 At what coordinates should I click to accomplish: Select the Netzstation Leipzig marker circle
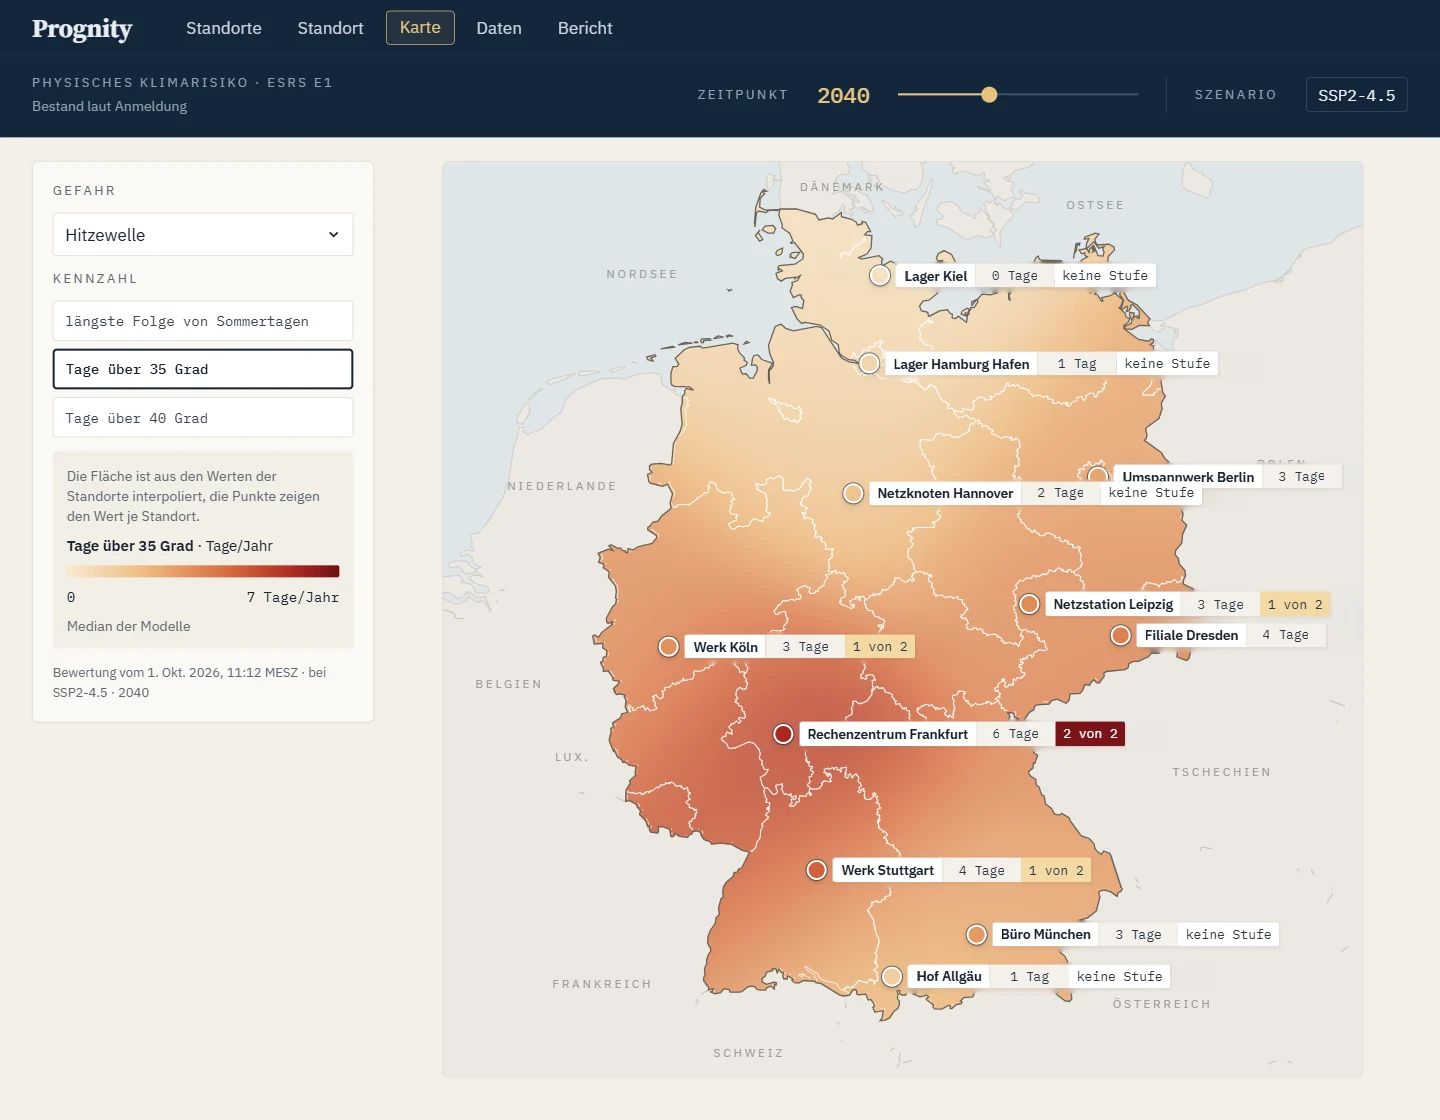pyautogui.click(x=1029, y=604)
